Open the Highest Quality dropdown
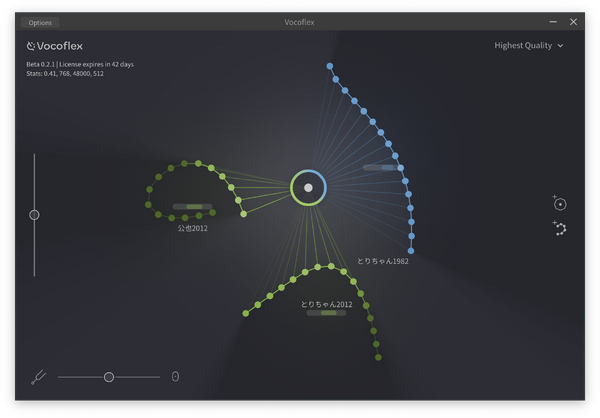Image resolution: width=600 pixels, height=418 pixels. point(528,46)
